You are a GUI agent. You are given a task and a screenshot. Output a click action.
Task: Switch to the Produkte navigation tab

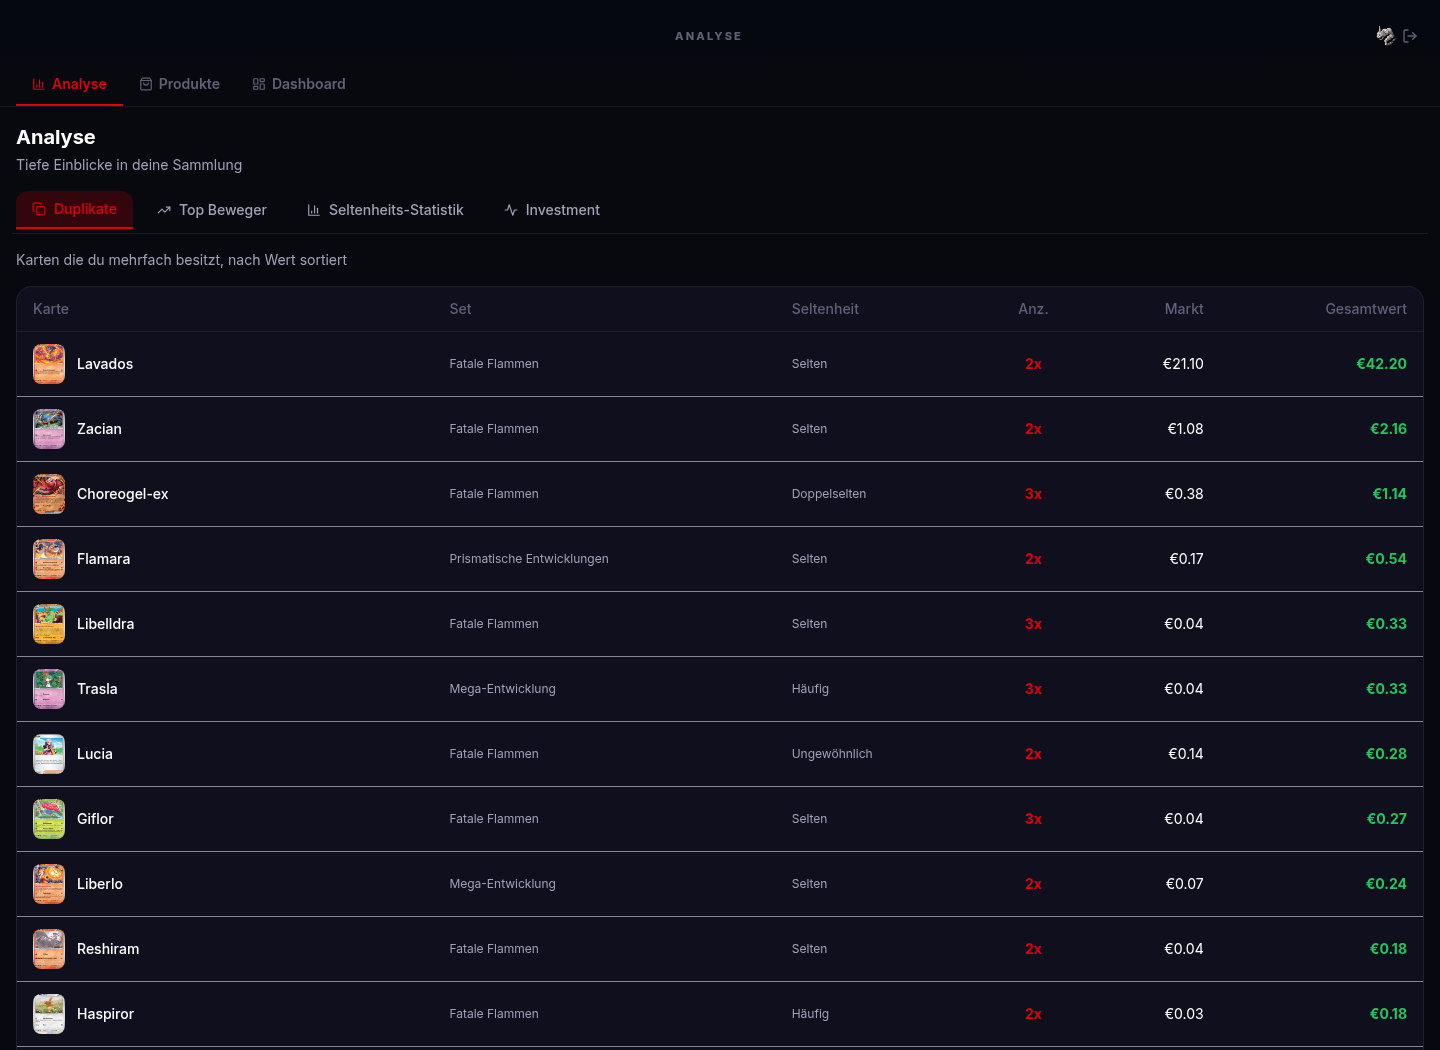click(x=179, y=84)
